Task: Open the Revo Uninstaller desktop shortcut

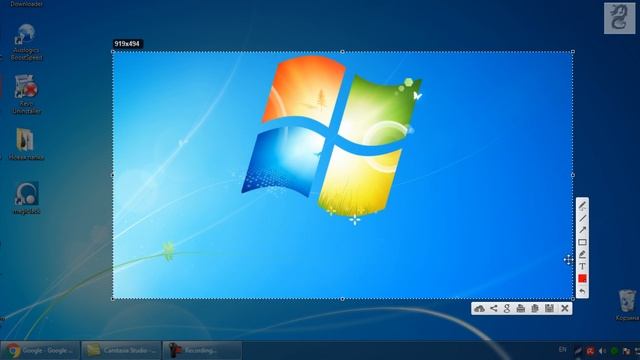Action: coord(26,94)
